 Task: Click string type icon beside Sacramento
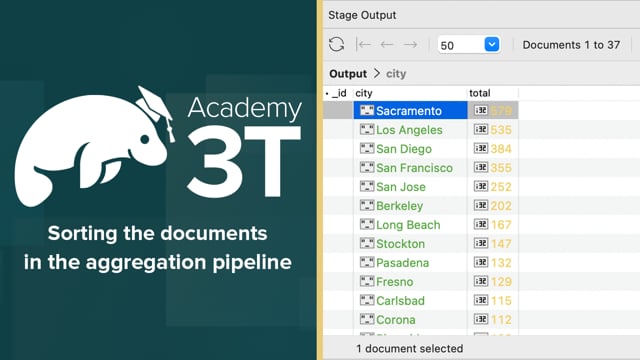point(367,110)
